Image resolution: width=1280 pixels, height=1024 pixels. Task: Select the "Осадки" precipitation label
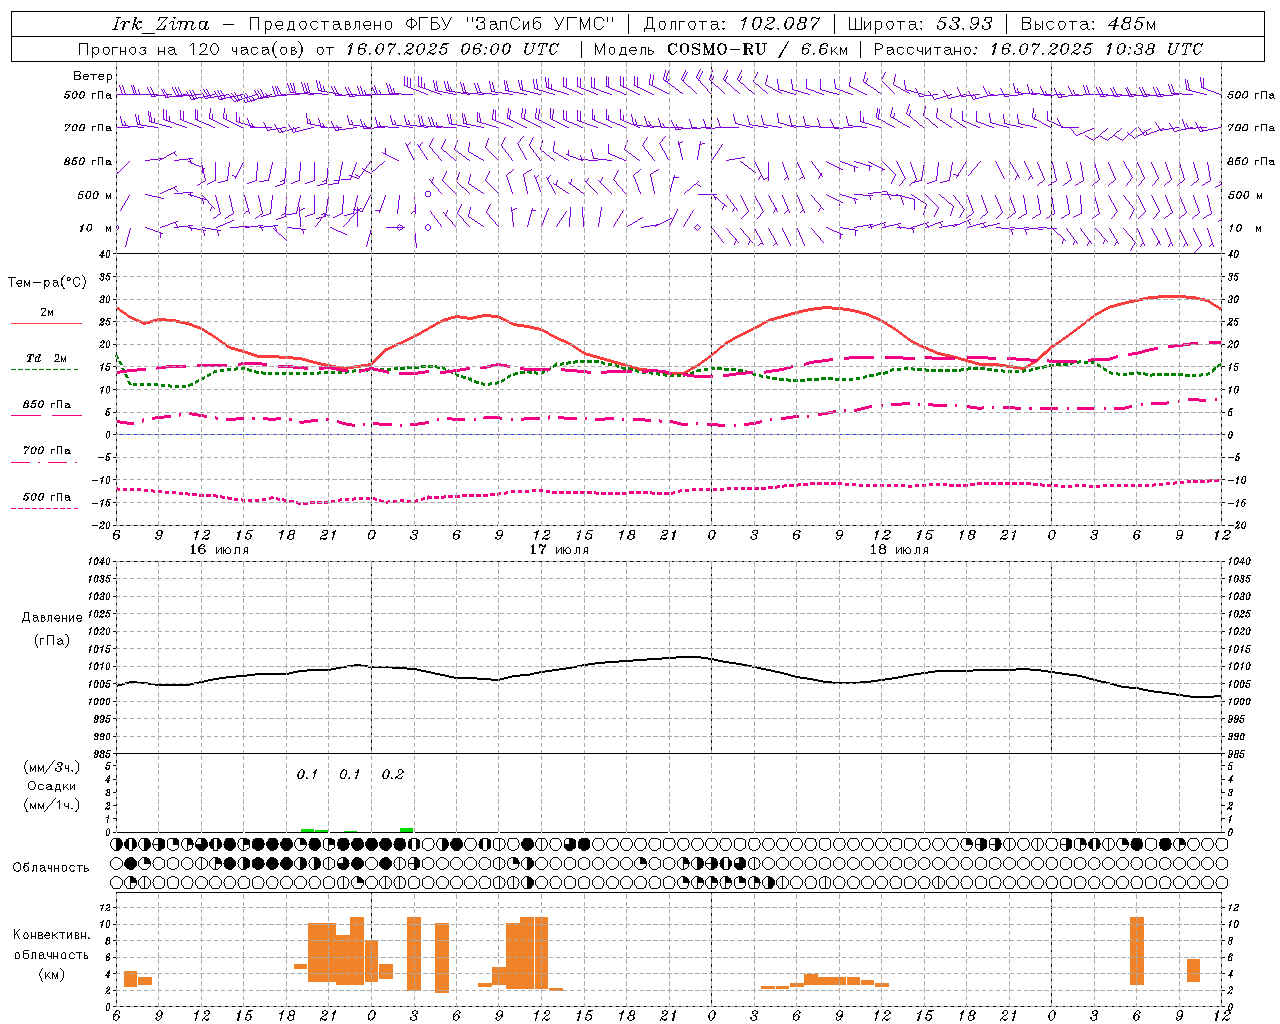(52, 786)
